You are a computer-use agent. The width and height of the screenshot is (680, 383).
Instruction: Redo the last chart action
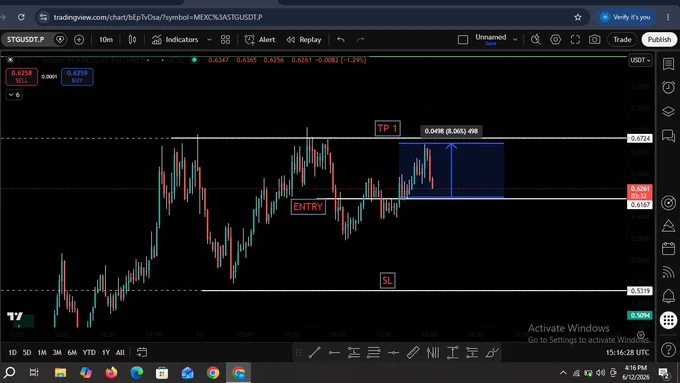(x=360, y=39)
